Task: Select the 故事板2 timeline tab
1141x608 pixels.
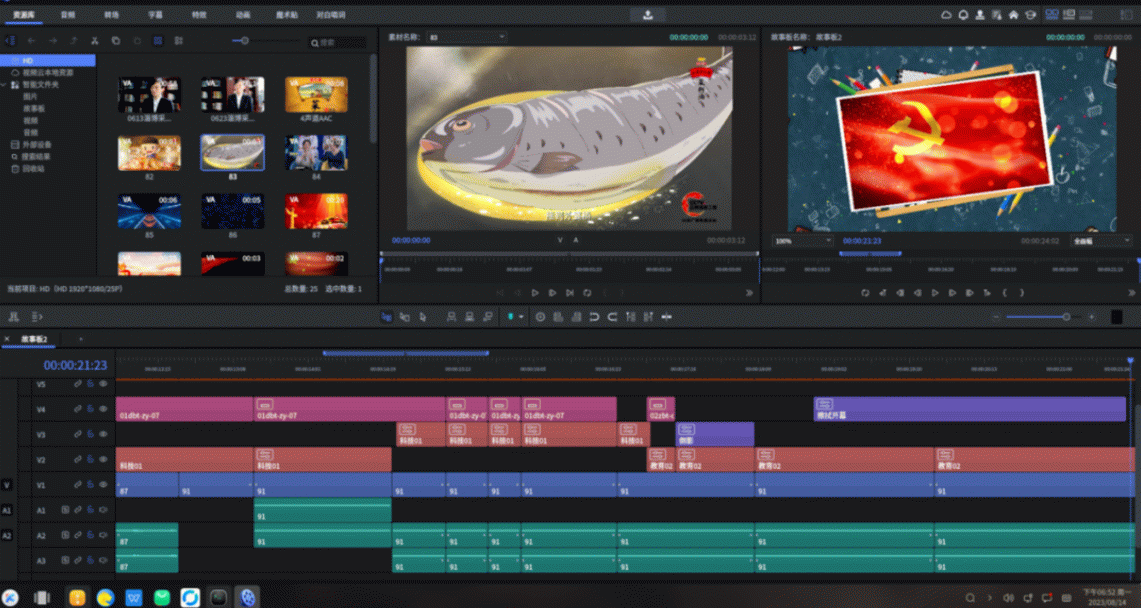Action: coord(33,339)
